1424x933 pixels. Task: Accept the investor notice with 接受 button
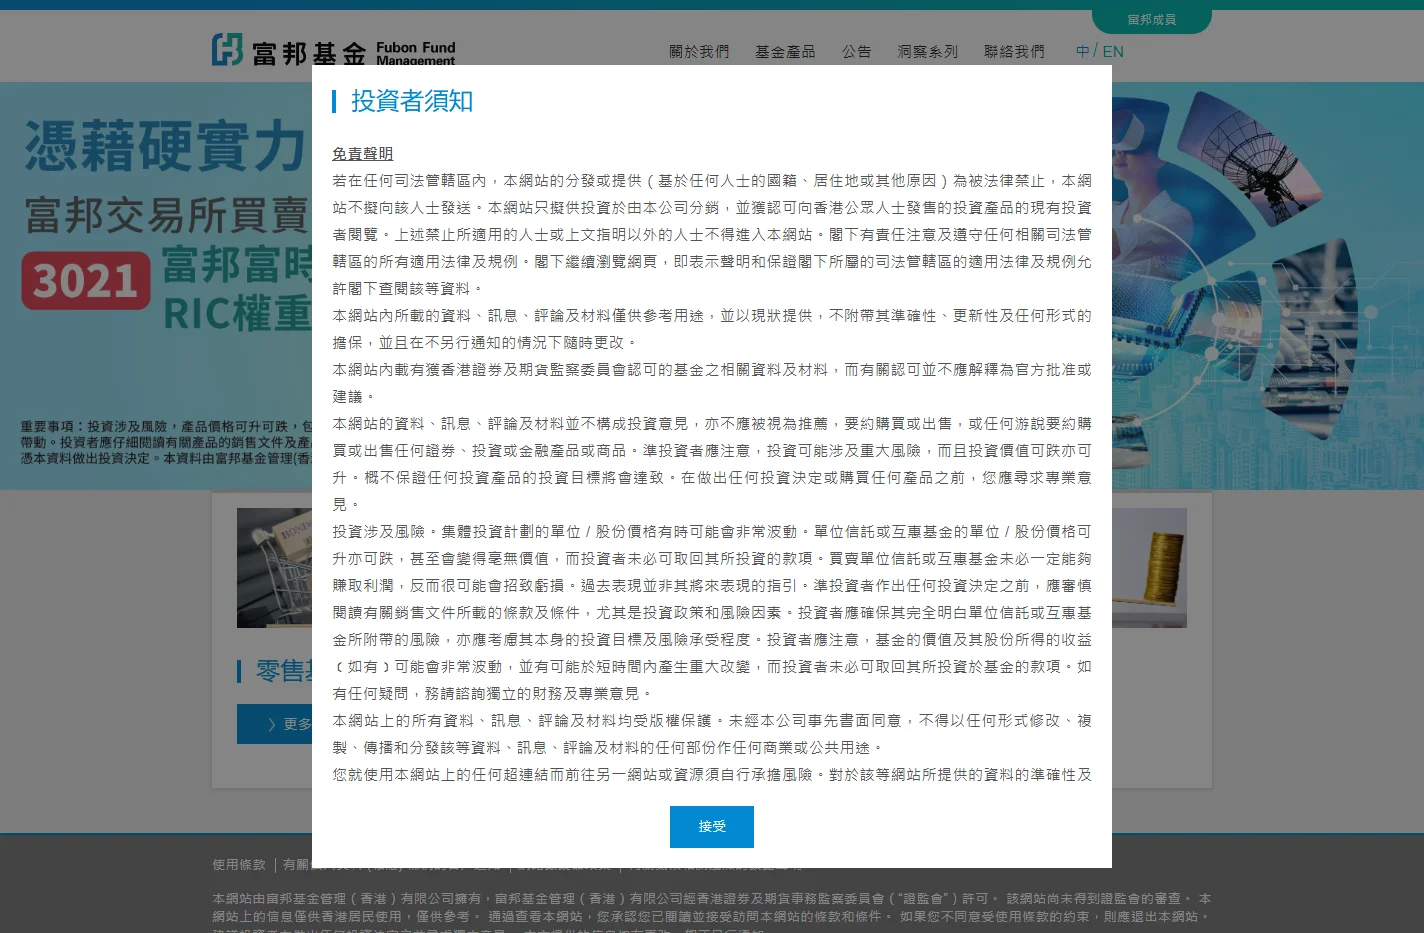(x=712, y=827)
